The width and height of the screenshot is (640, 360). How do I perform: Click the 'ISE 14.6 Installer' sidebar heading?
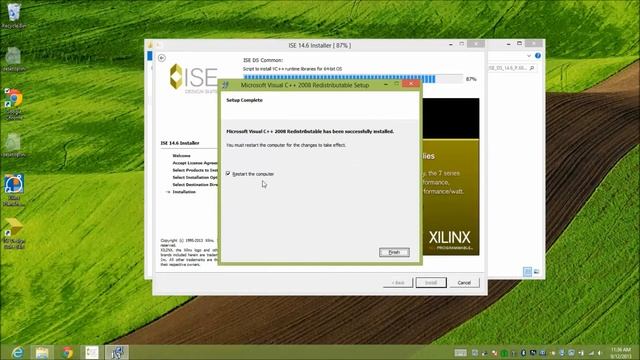click(x=180, y=143)
